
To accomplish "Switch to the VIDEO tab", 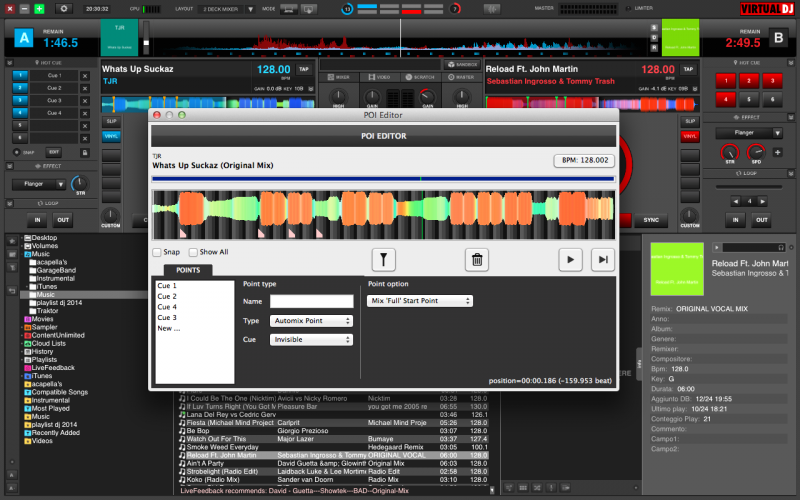I will coord(379,77).
